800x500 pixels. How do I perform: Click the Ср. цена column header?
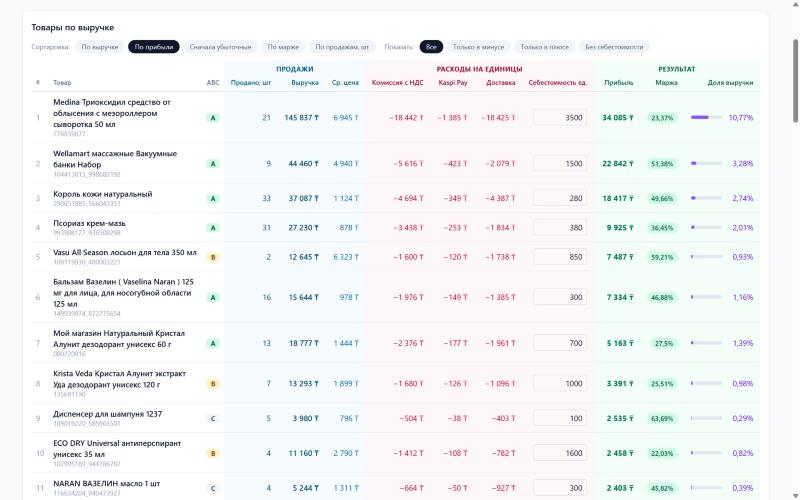pos(345,83)
